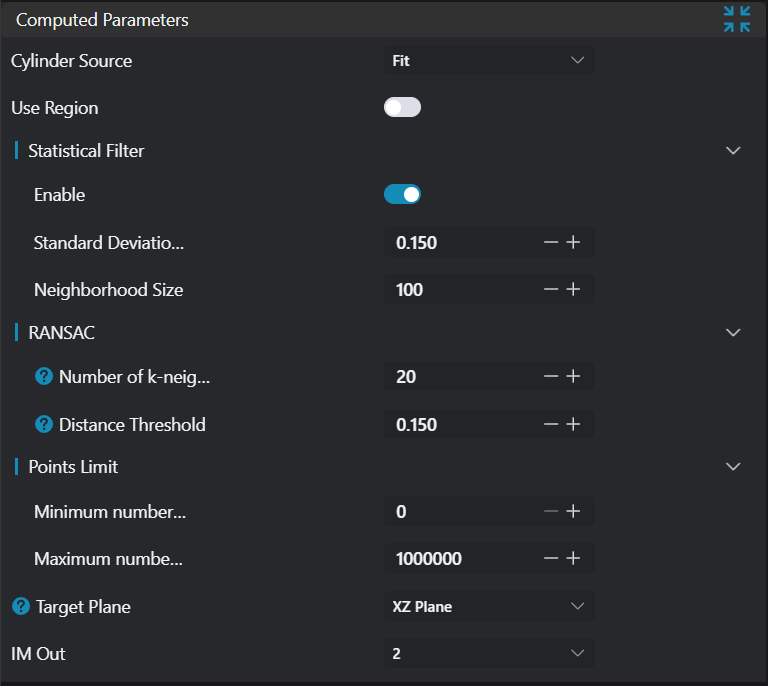Collapse the RANSAC section

[733, 333]
